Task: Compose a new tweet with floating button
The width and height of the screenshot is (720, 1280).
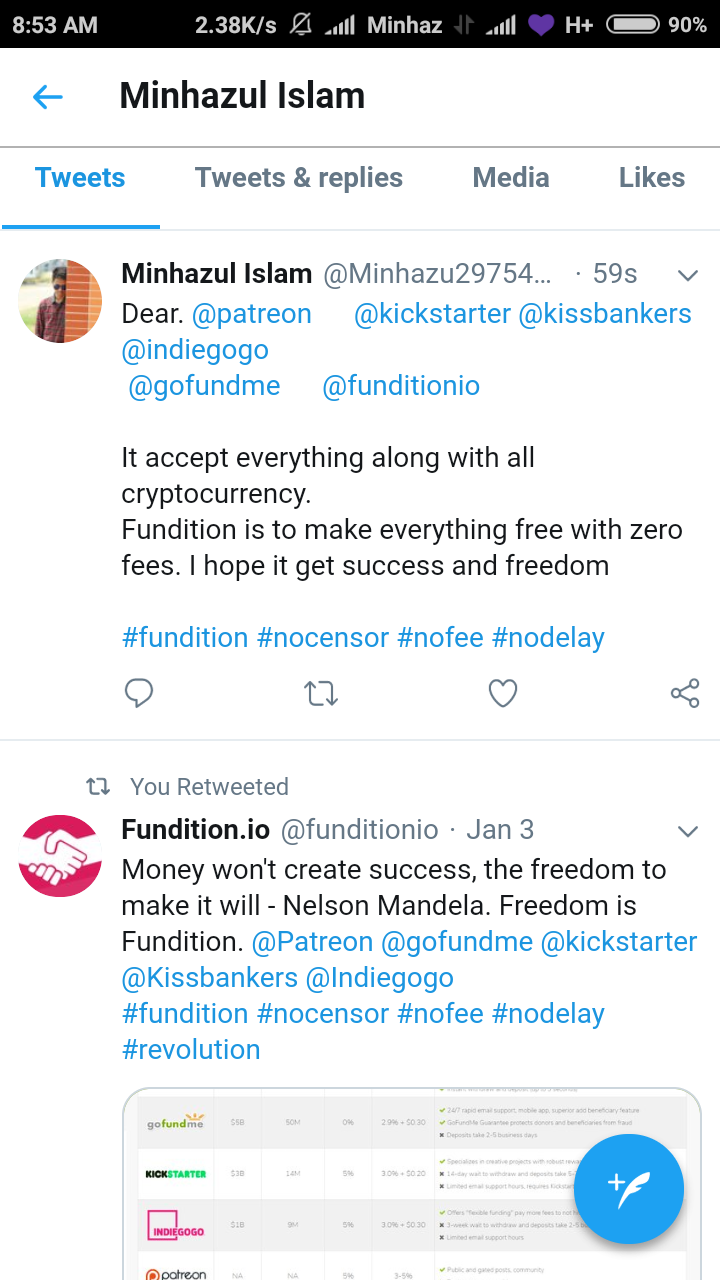Action: tap(629, 1189)
